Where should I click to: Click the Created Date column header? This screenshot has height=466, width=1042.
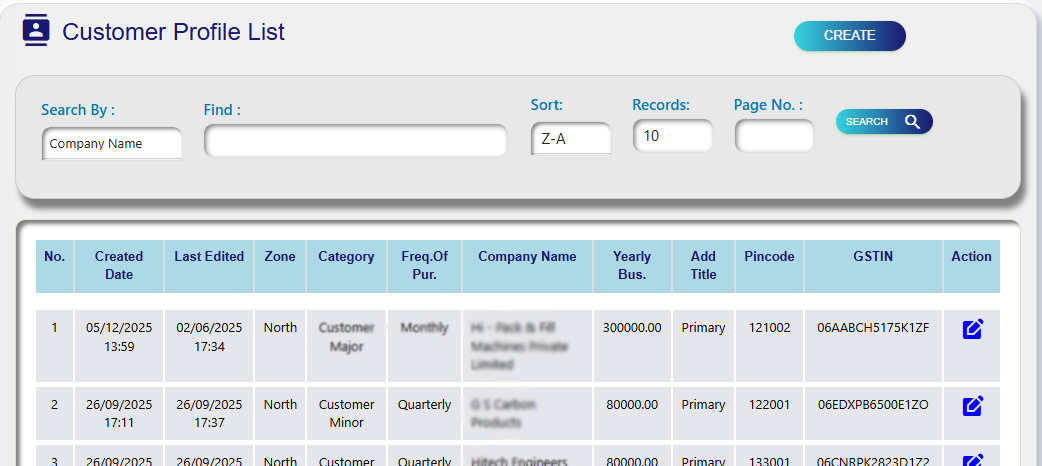pyautogui.click(x=119, y=265)
